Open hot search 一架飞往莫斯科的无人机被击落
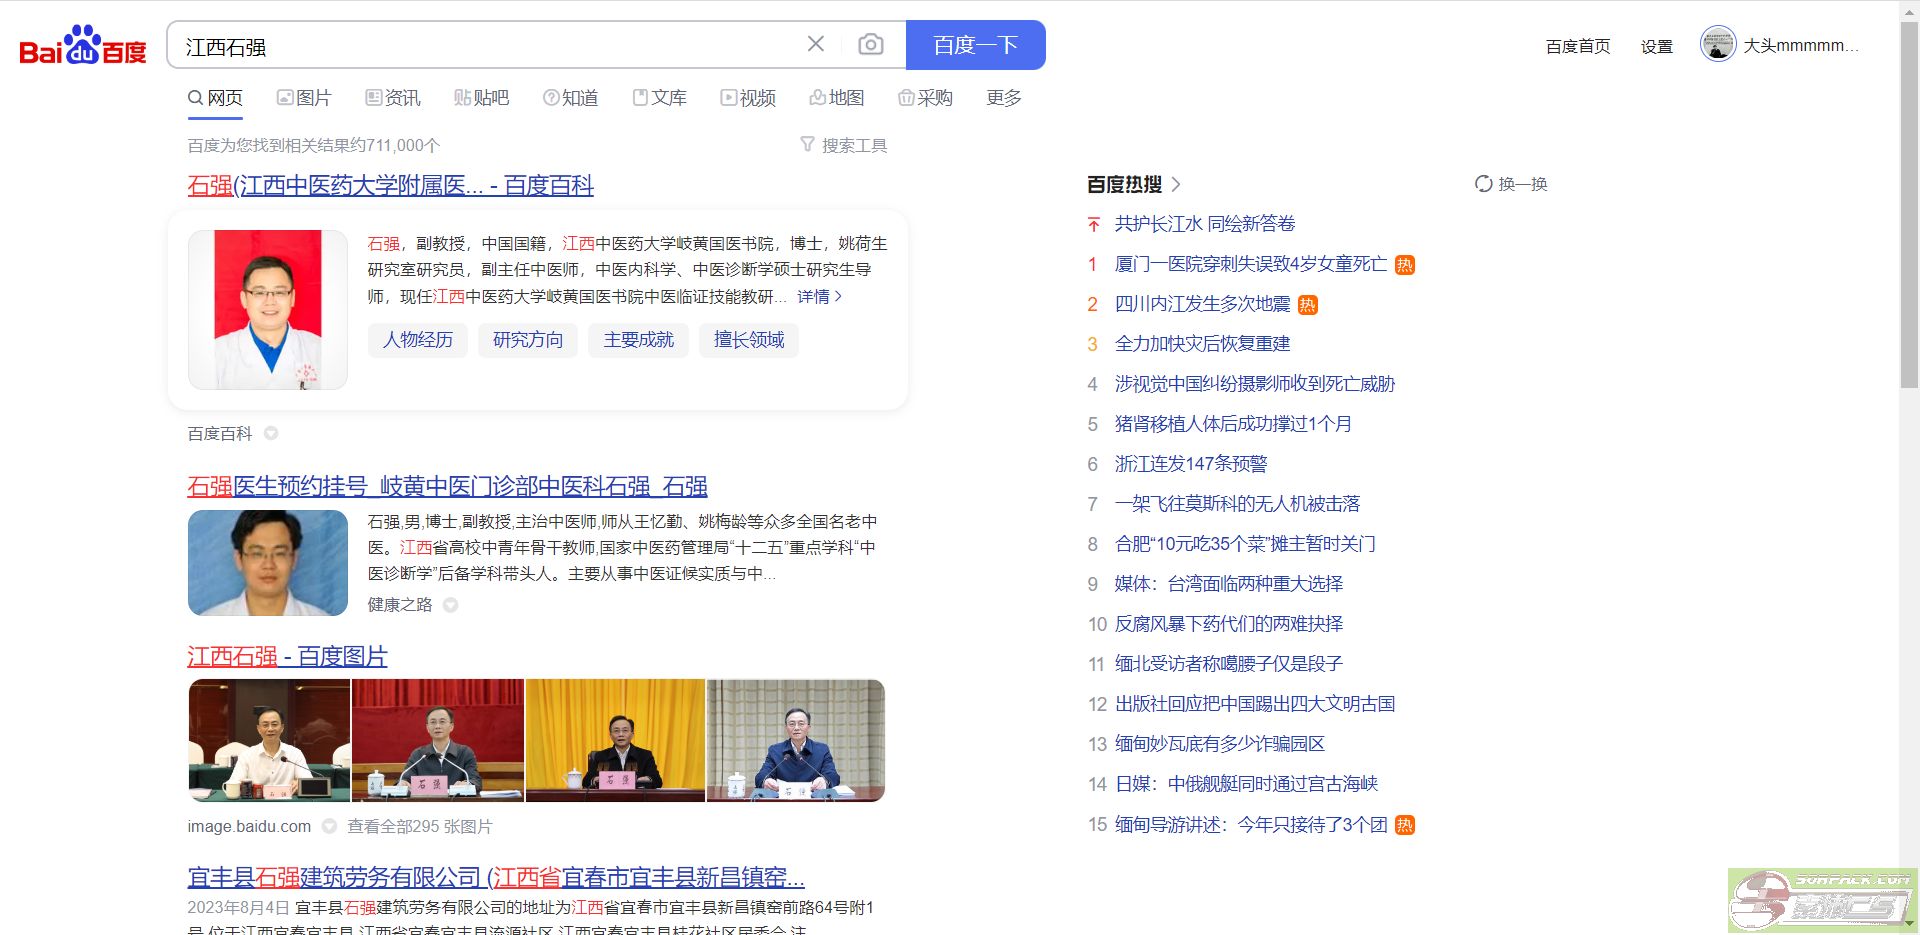This screenshot has height=935, width=1920. click(1238, 504)
